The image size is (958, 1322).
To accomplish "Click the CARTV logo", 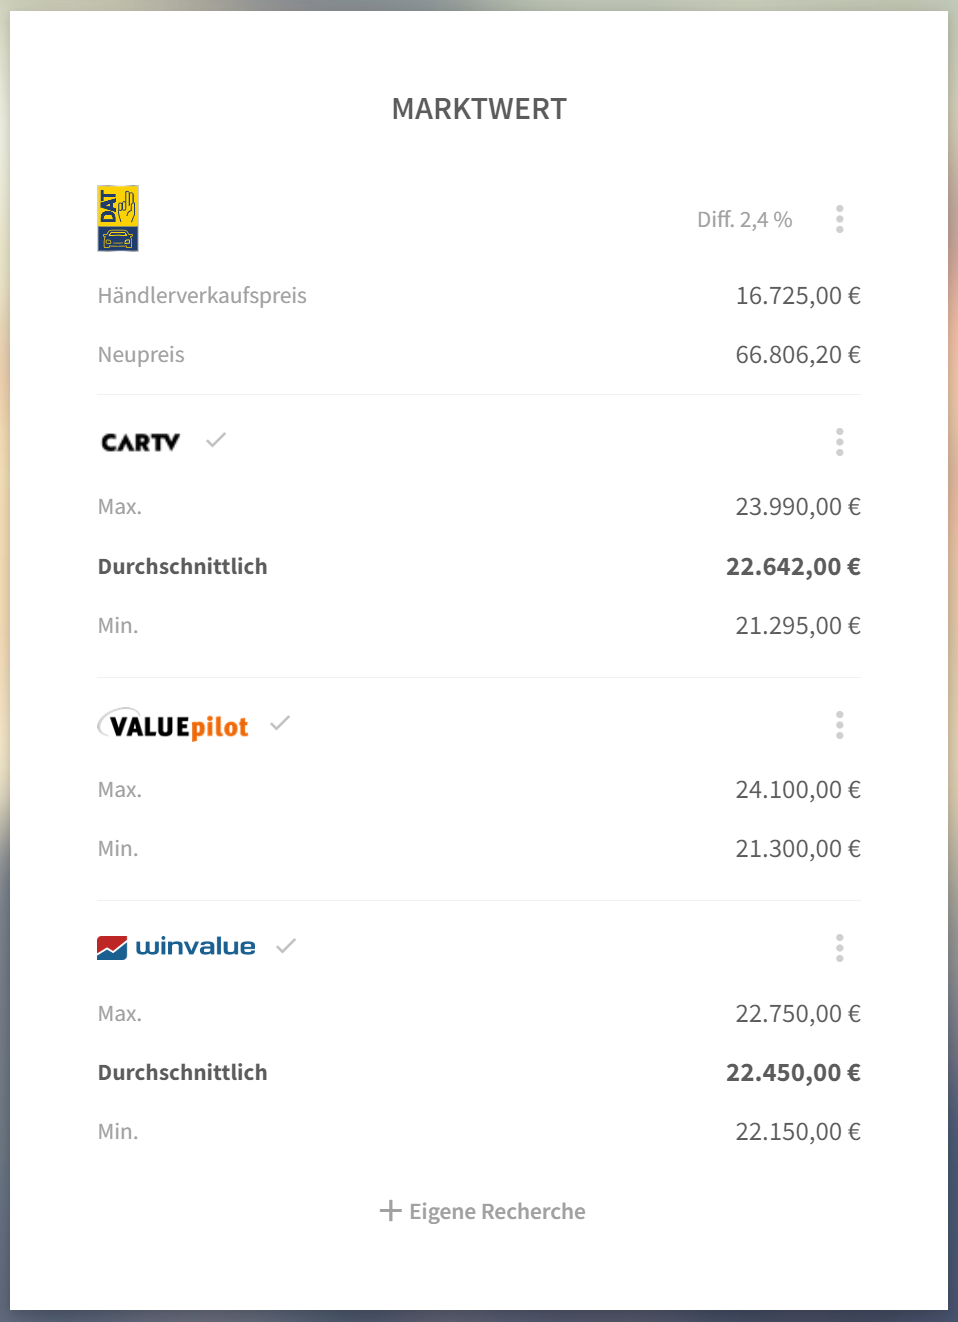I will (141, 442).
